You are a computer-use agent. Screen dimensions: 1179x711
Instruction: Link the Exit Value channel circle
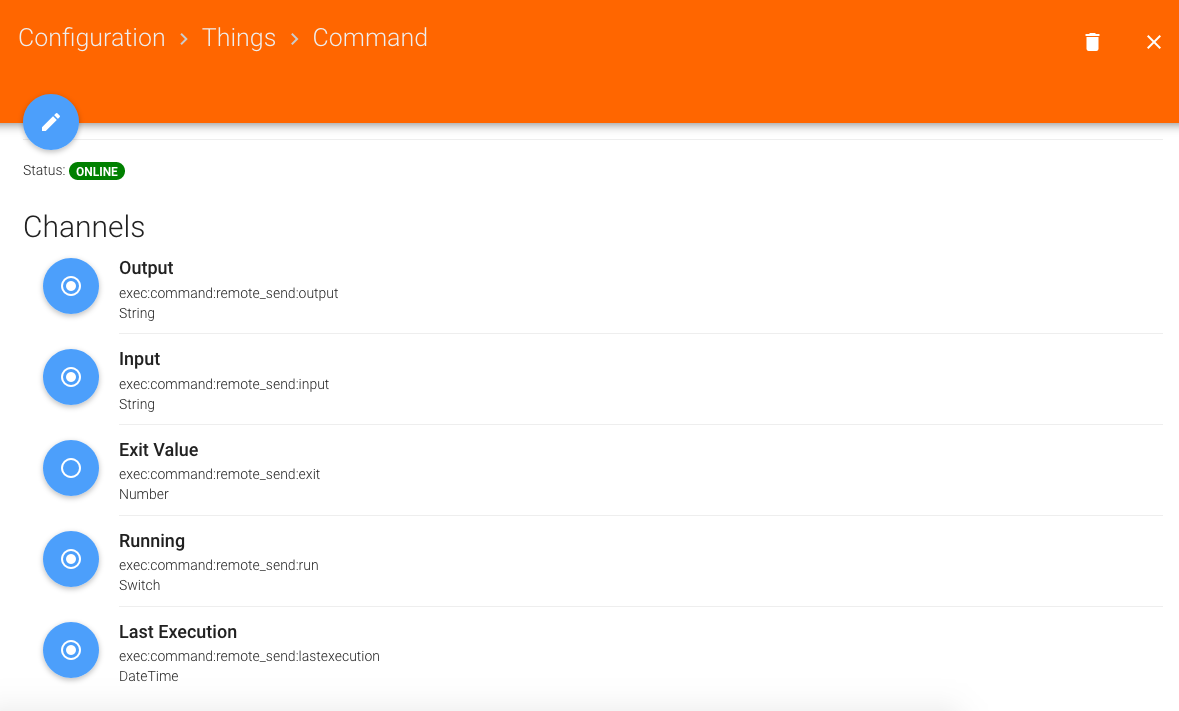pos(71,468)
